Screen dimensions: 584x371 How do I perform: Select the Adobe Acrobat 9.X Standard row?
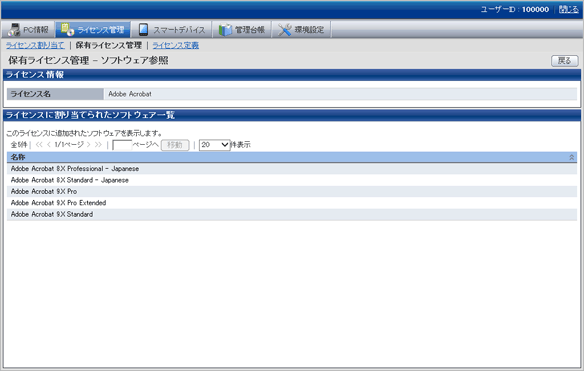(292, 215)
